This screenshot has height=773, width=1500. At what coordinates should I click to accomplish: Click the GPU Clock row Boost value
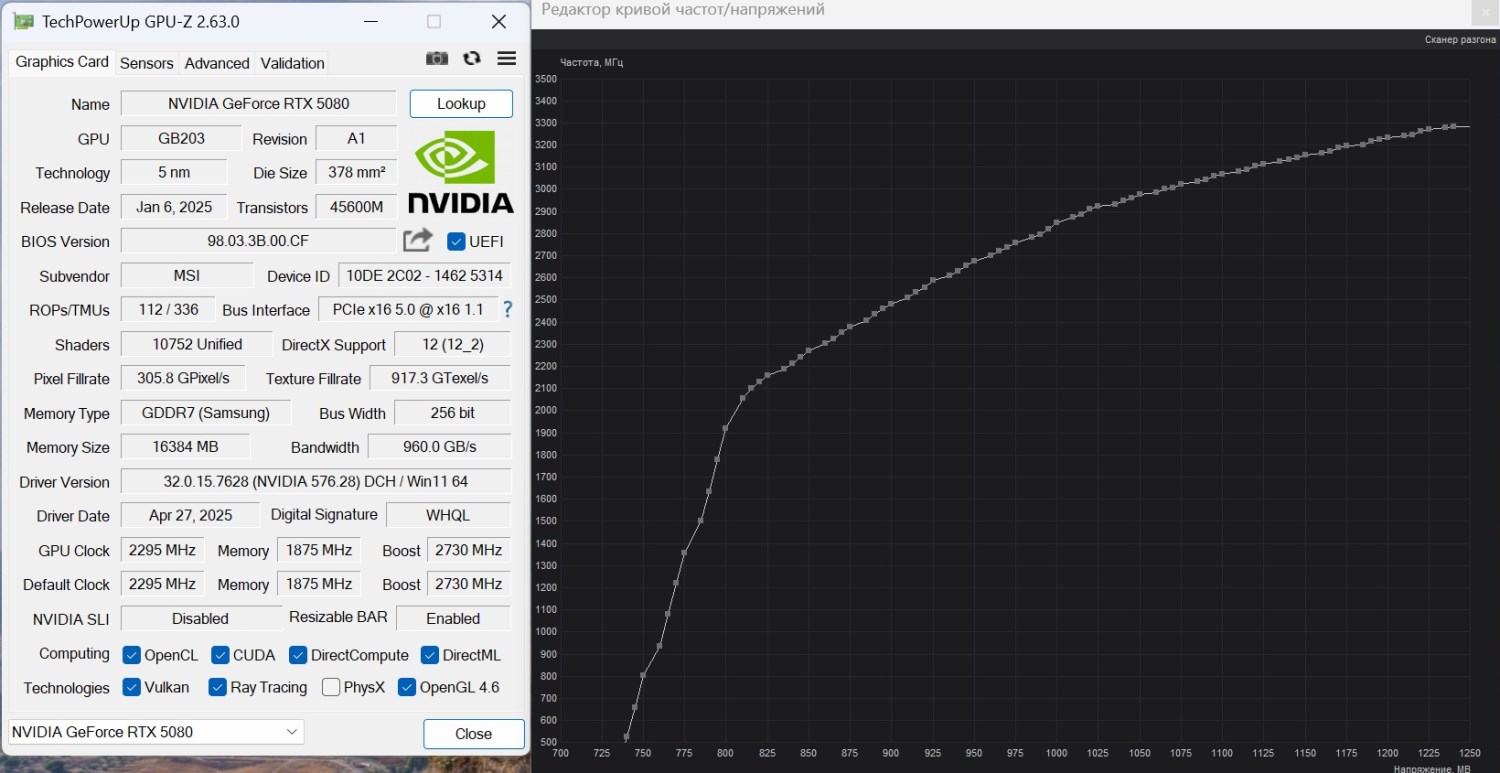click(468, 550)
